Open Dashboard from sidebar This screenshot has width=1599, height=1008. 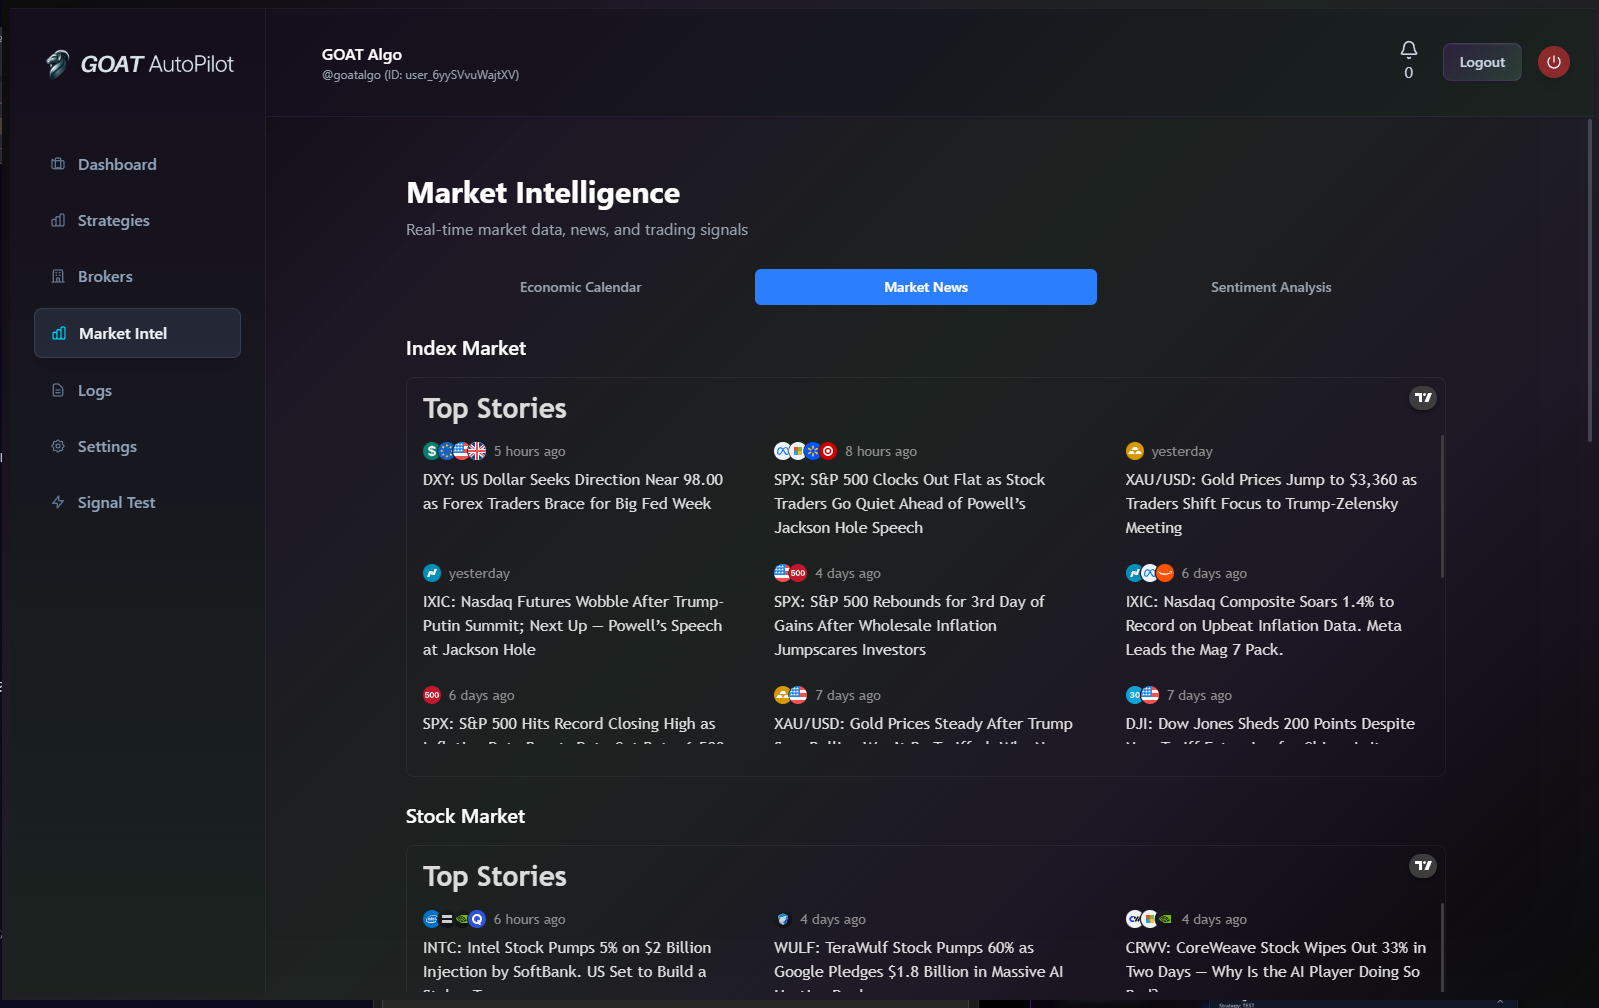(137, 164)
